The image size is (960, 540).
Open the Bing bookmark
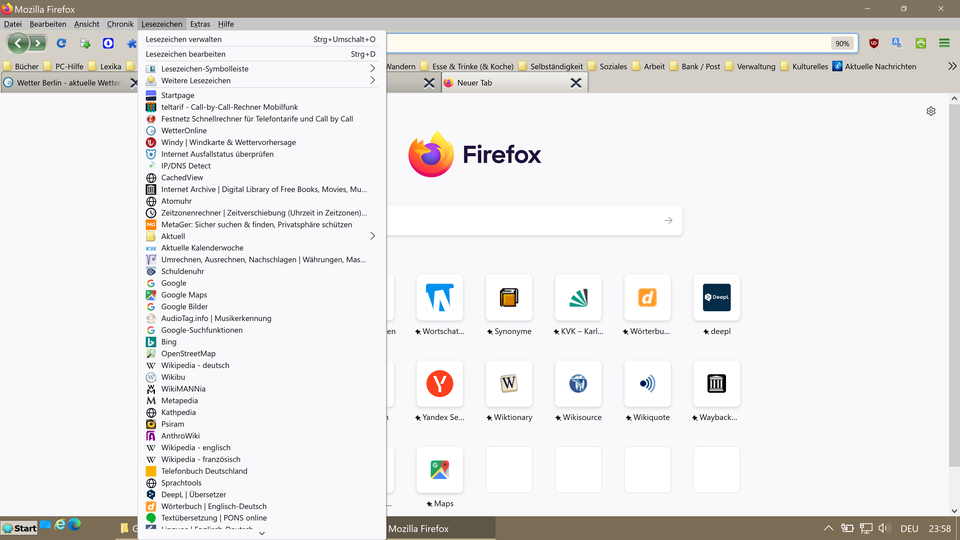pyautogui.click(x=261, y=342)
